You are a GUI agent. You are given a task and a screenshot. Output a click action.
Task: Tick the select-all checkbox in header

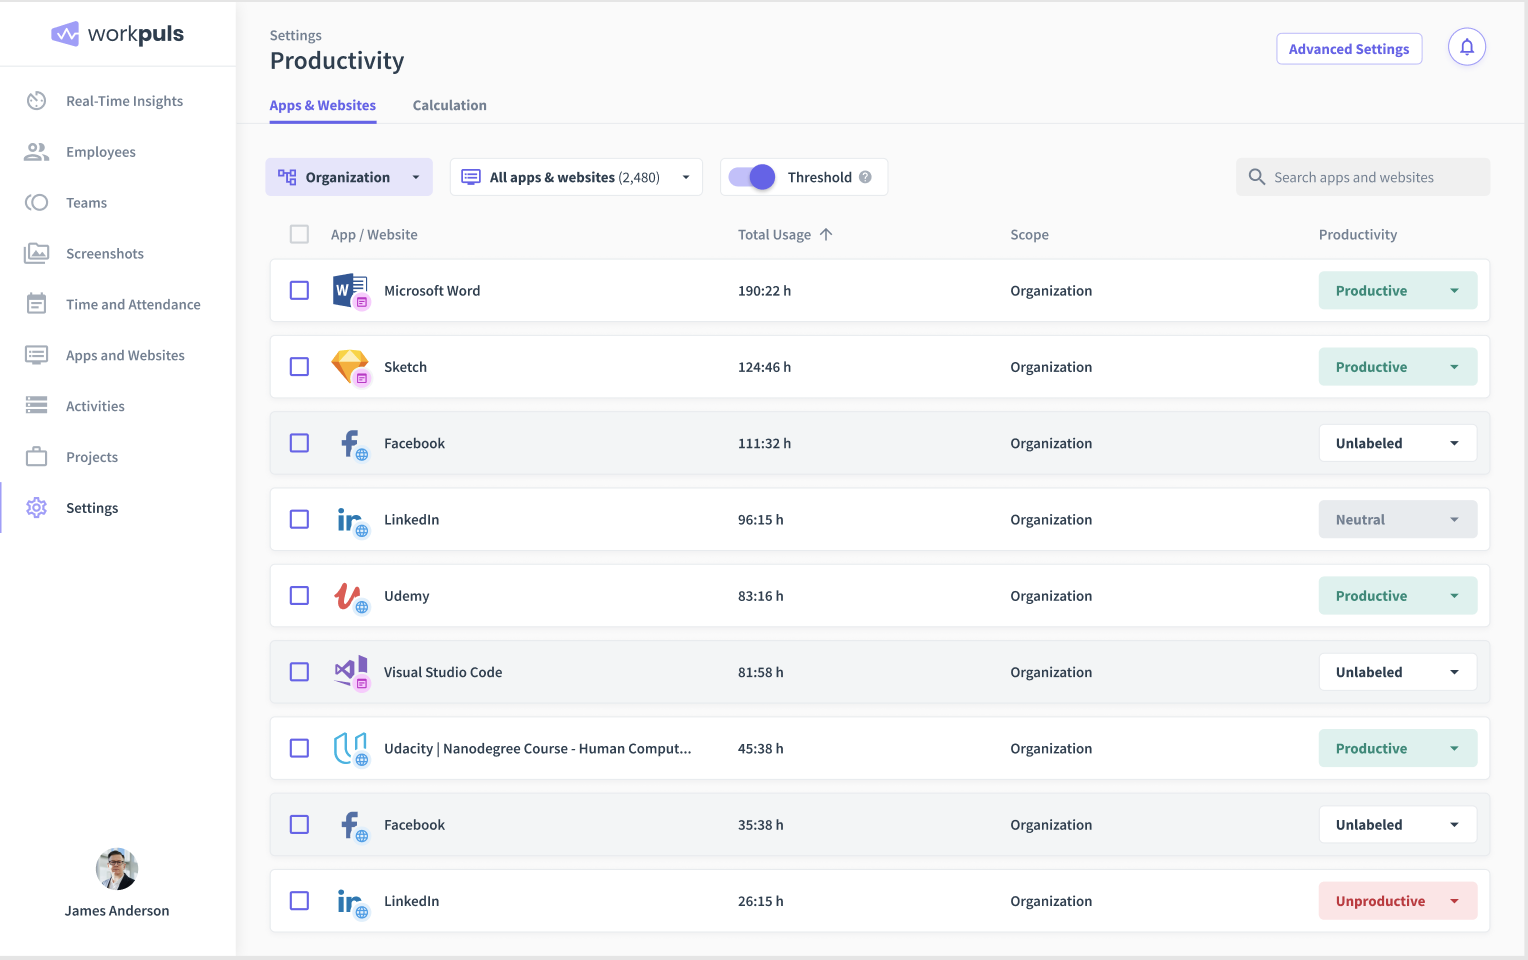(299, 234)
